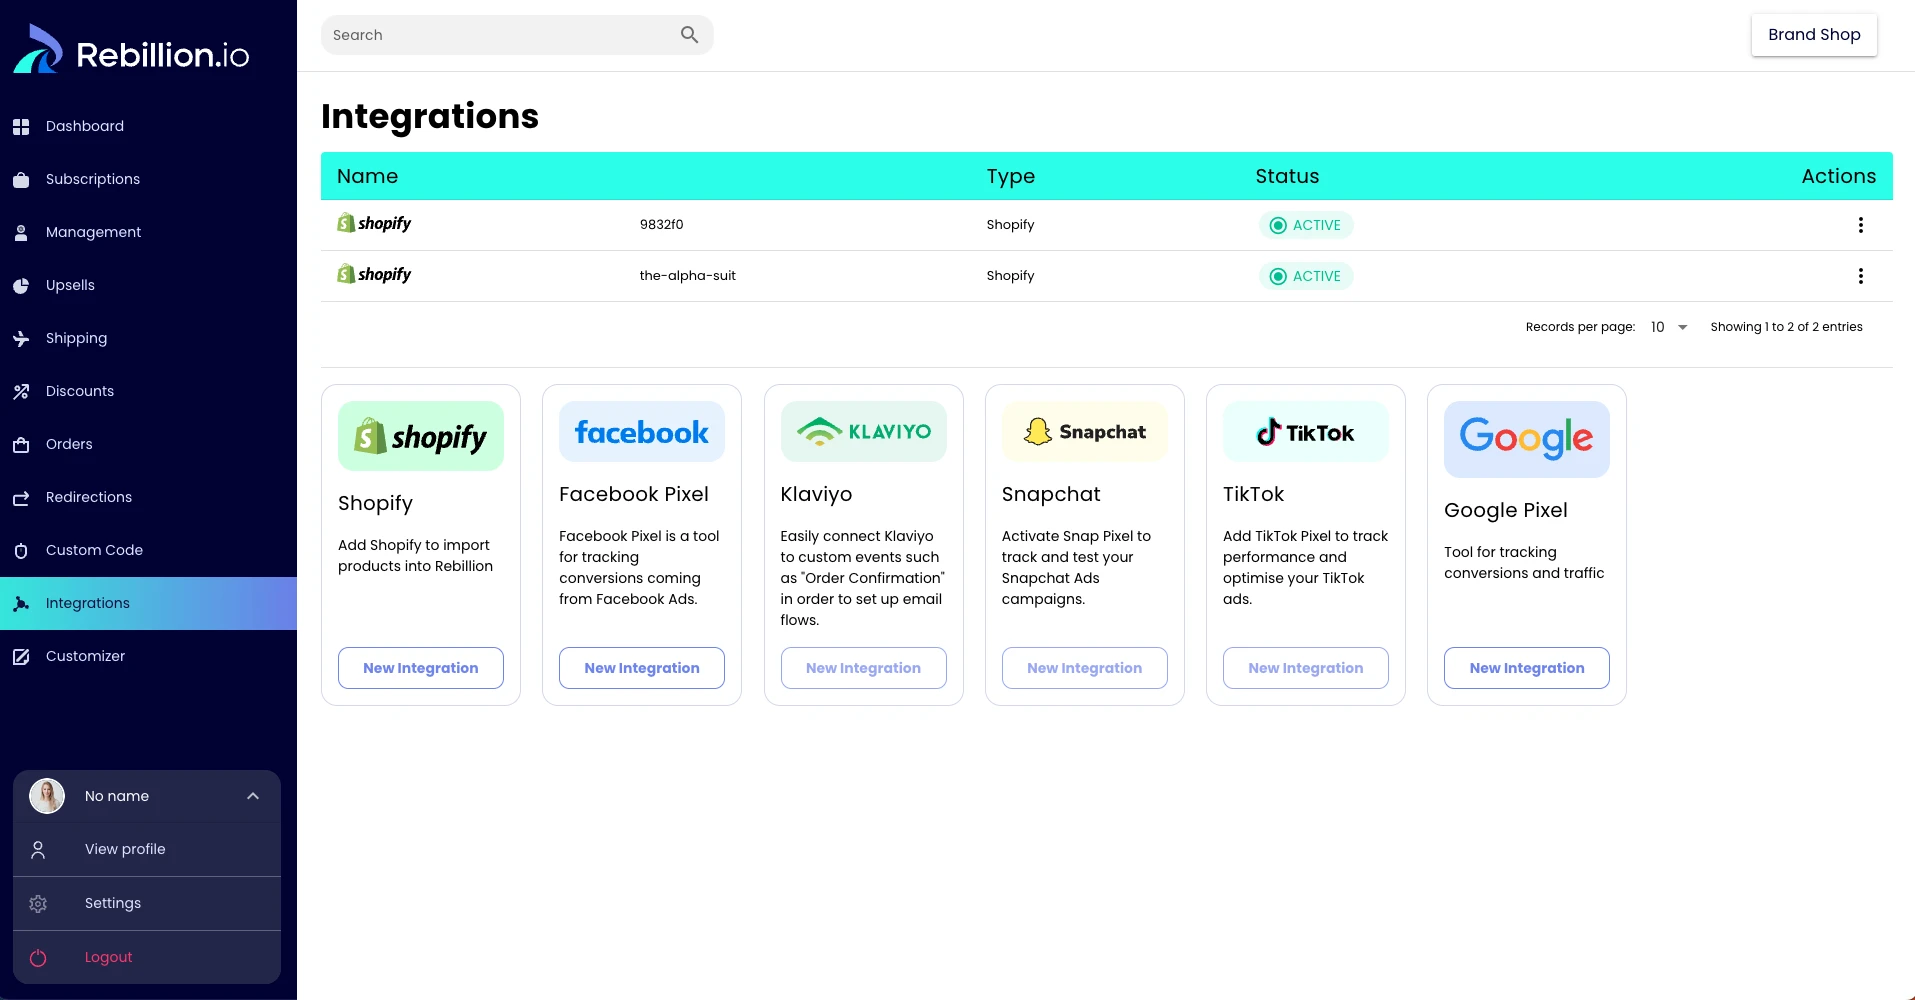Click ACTIVE status badge for 9832f0
Screen dimensions: 1915x1000
[1306, 225]
